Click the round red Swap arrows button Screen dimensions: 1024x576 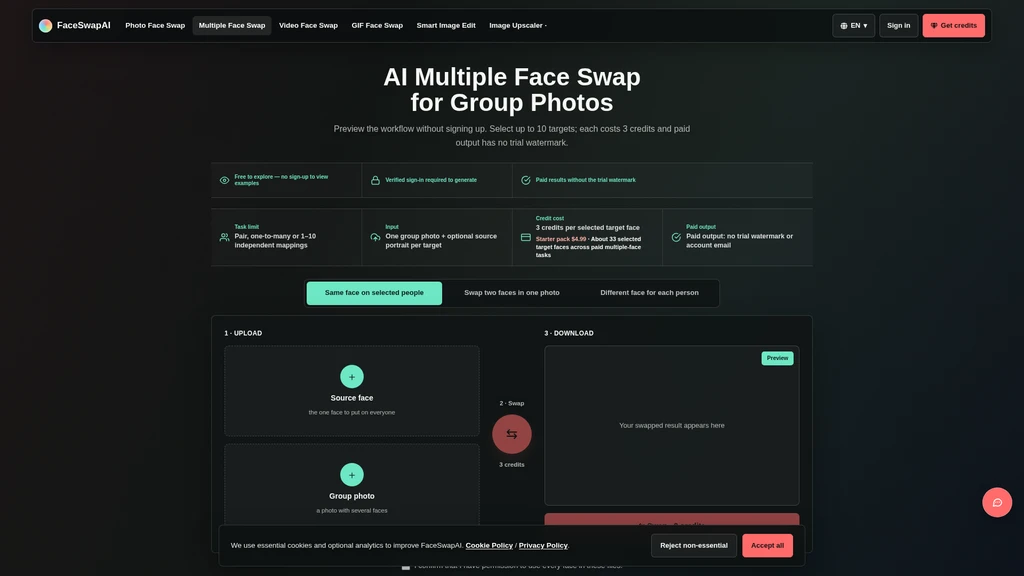click(511, 434)
